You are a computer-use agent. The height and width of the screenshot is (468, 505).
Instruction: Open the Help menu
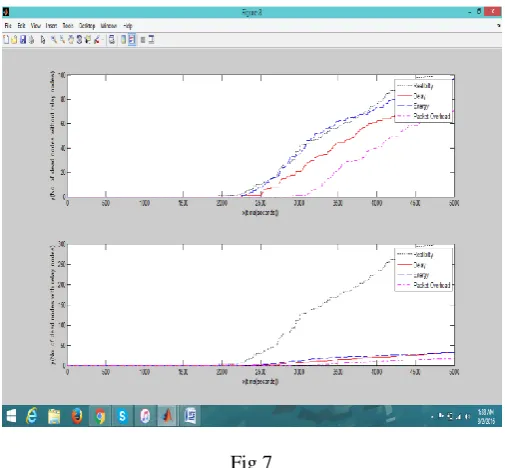[x=128, y=26]
